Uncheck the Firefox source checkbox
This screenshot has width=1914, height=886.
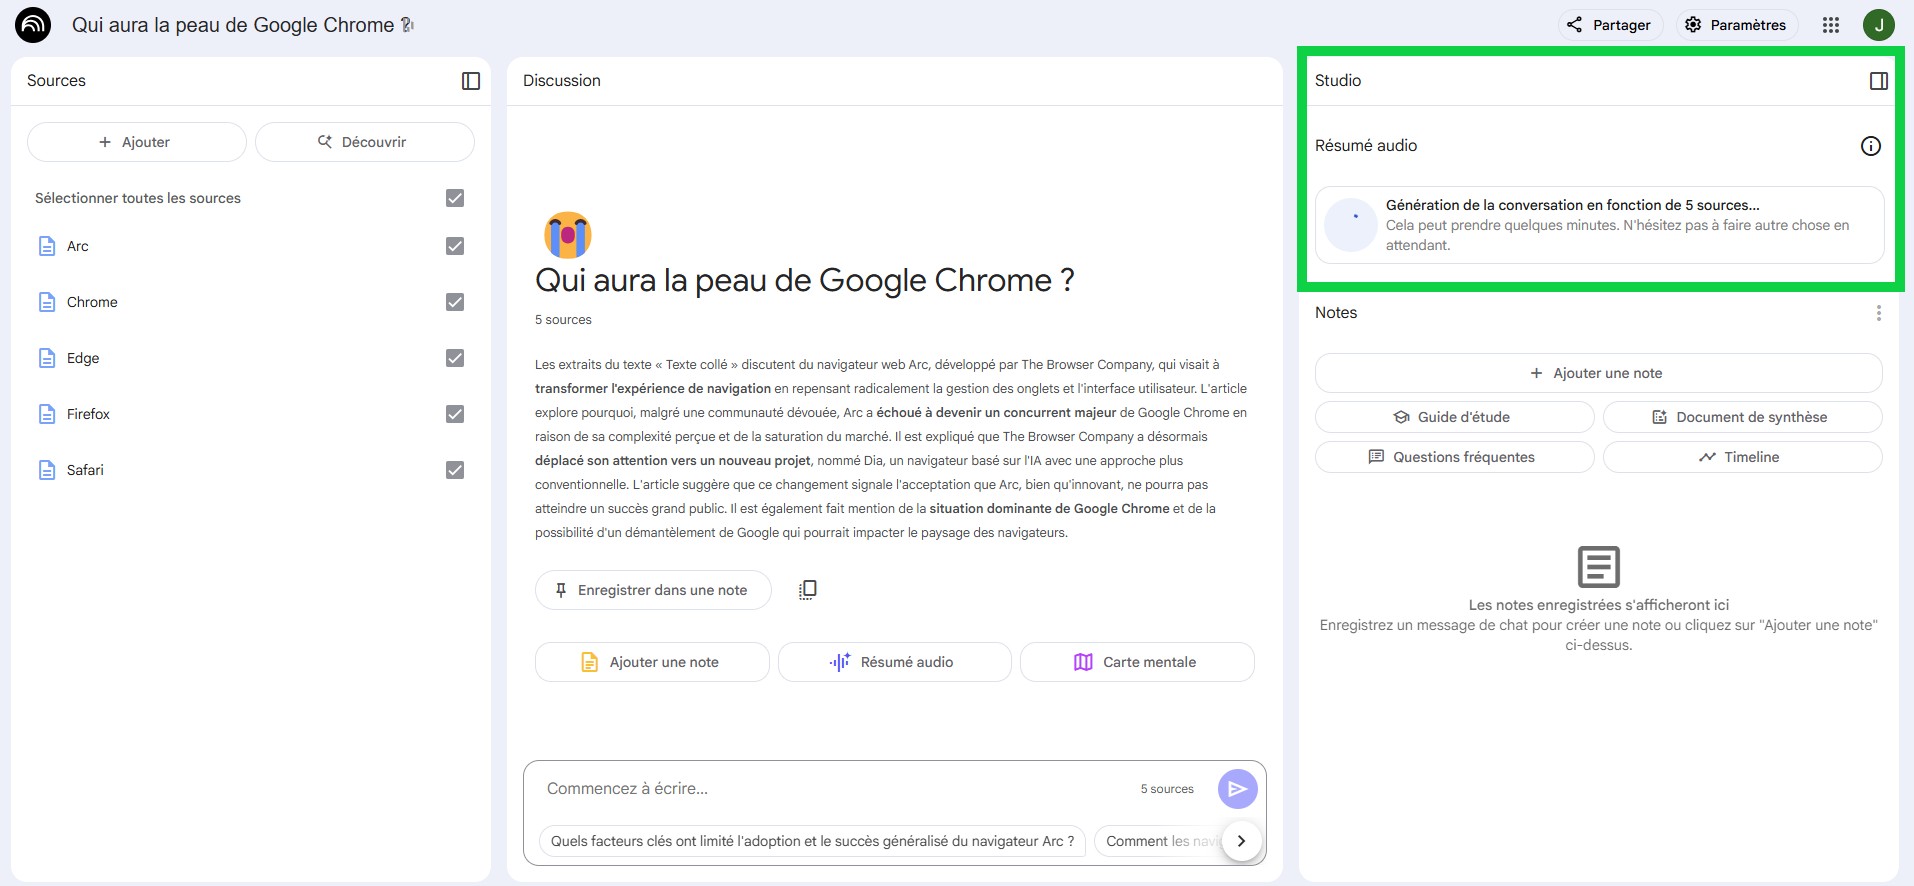(455, 414)
